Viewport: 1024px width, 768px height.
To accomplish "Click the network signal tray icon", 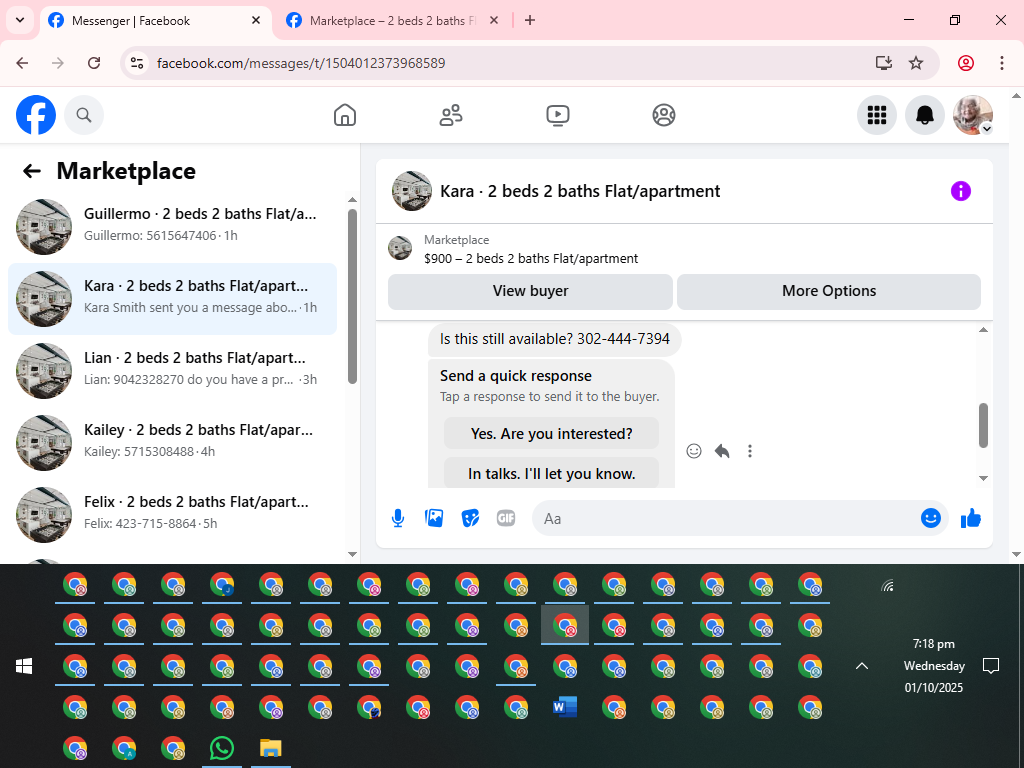I will pos(887,586).
